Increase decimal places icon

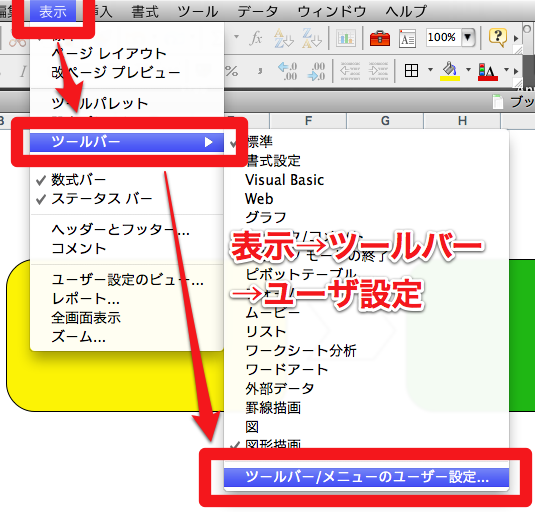(287, 71)
